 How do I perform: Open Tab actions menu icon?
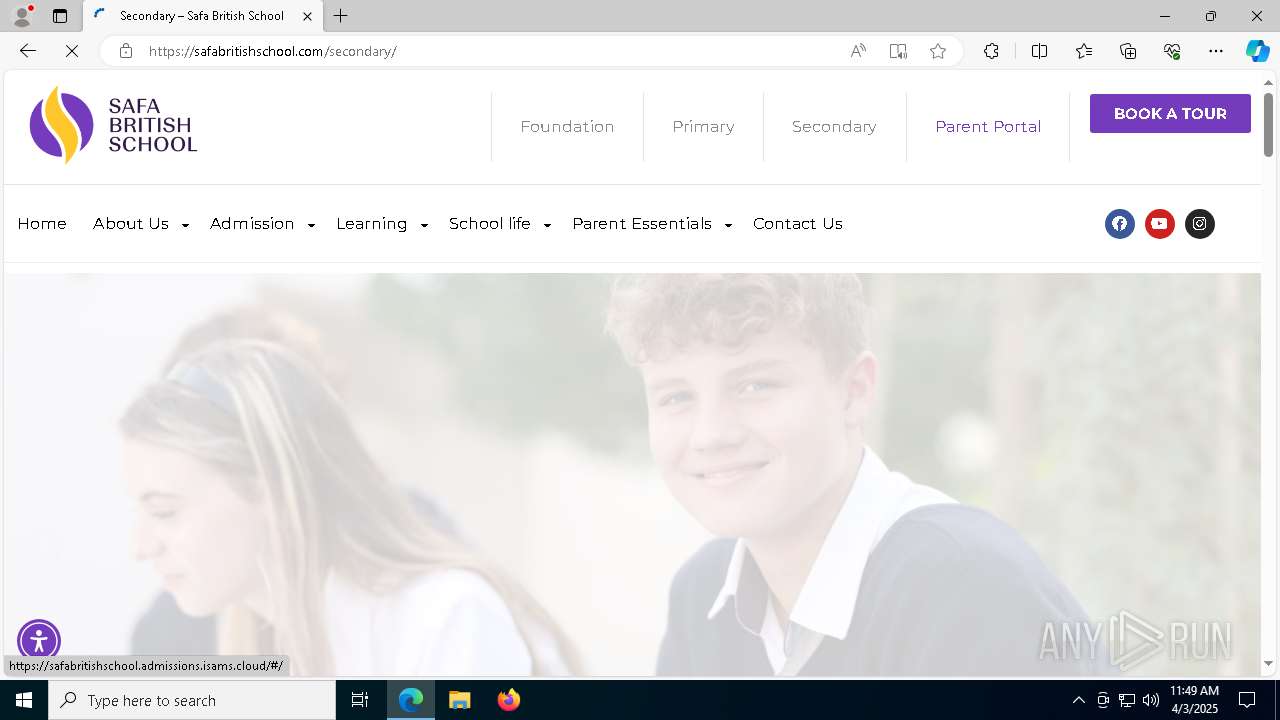(60, 16)
